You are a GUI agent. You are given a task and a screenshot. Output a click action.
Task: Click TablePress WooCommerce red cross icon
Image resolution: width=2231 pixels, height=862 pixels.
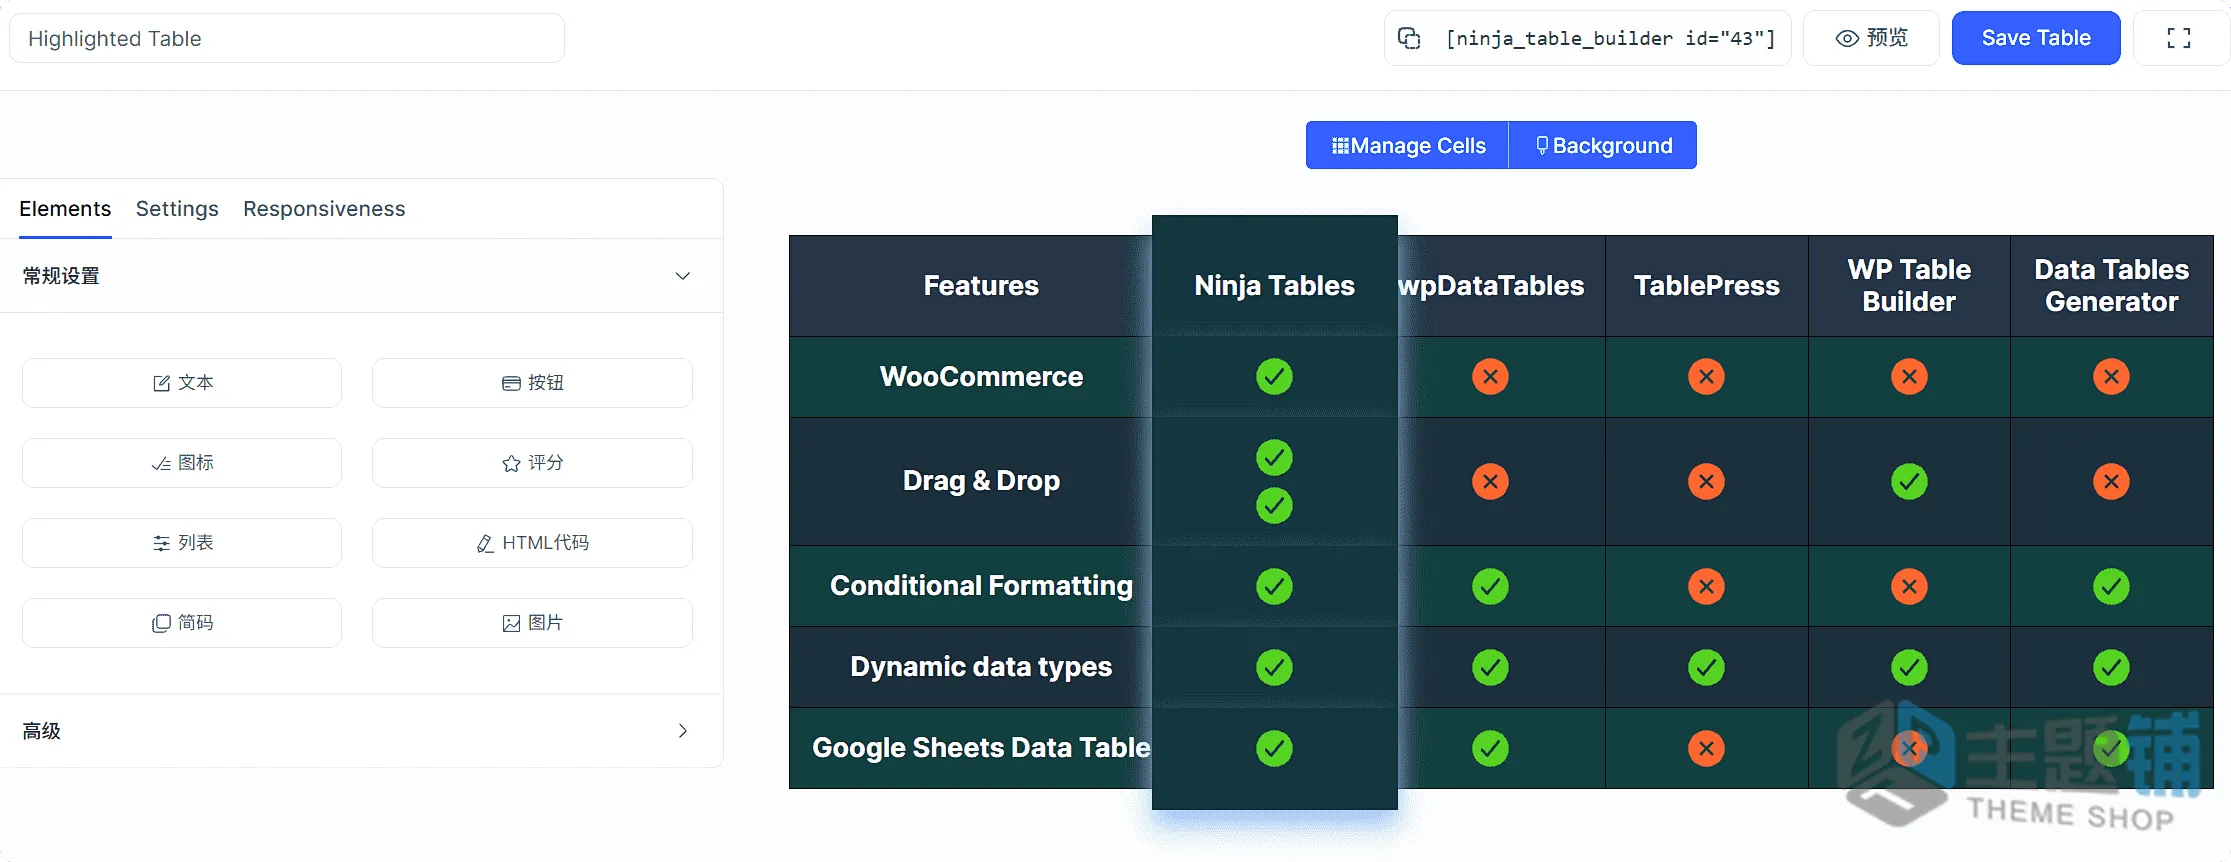(x=1706, y=377)
